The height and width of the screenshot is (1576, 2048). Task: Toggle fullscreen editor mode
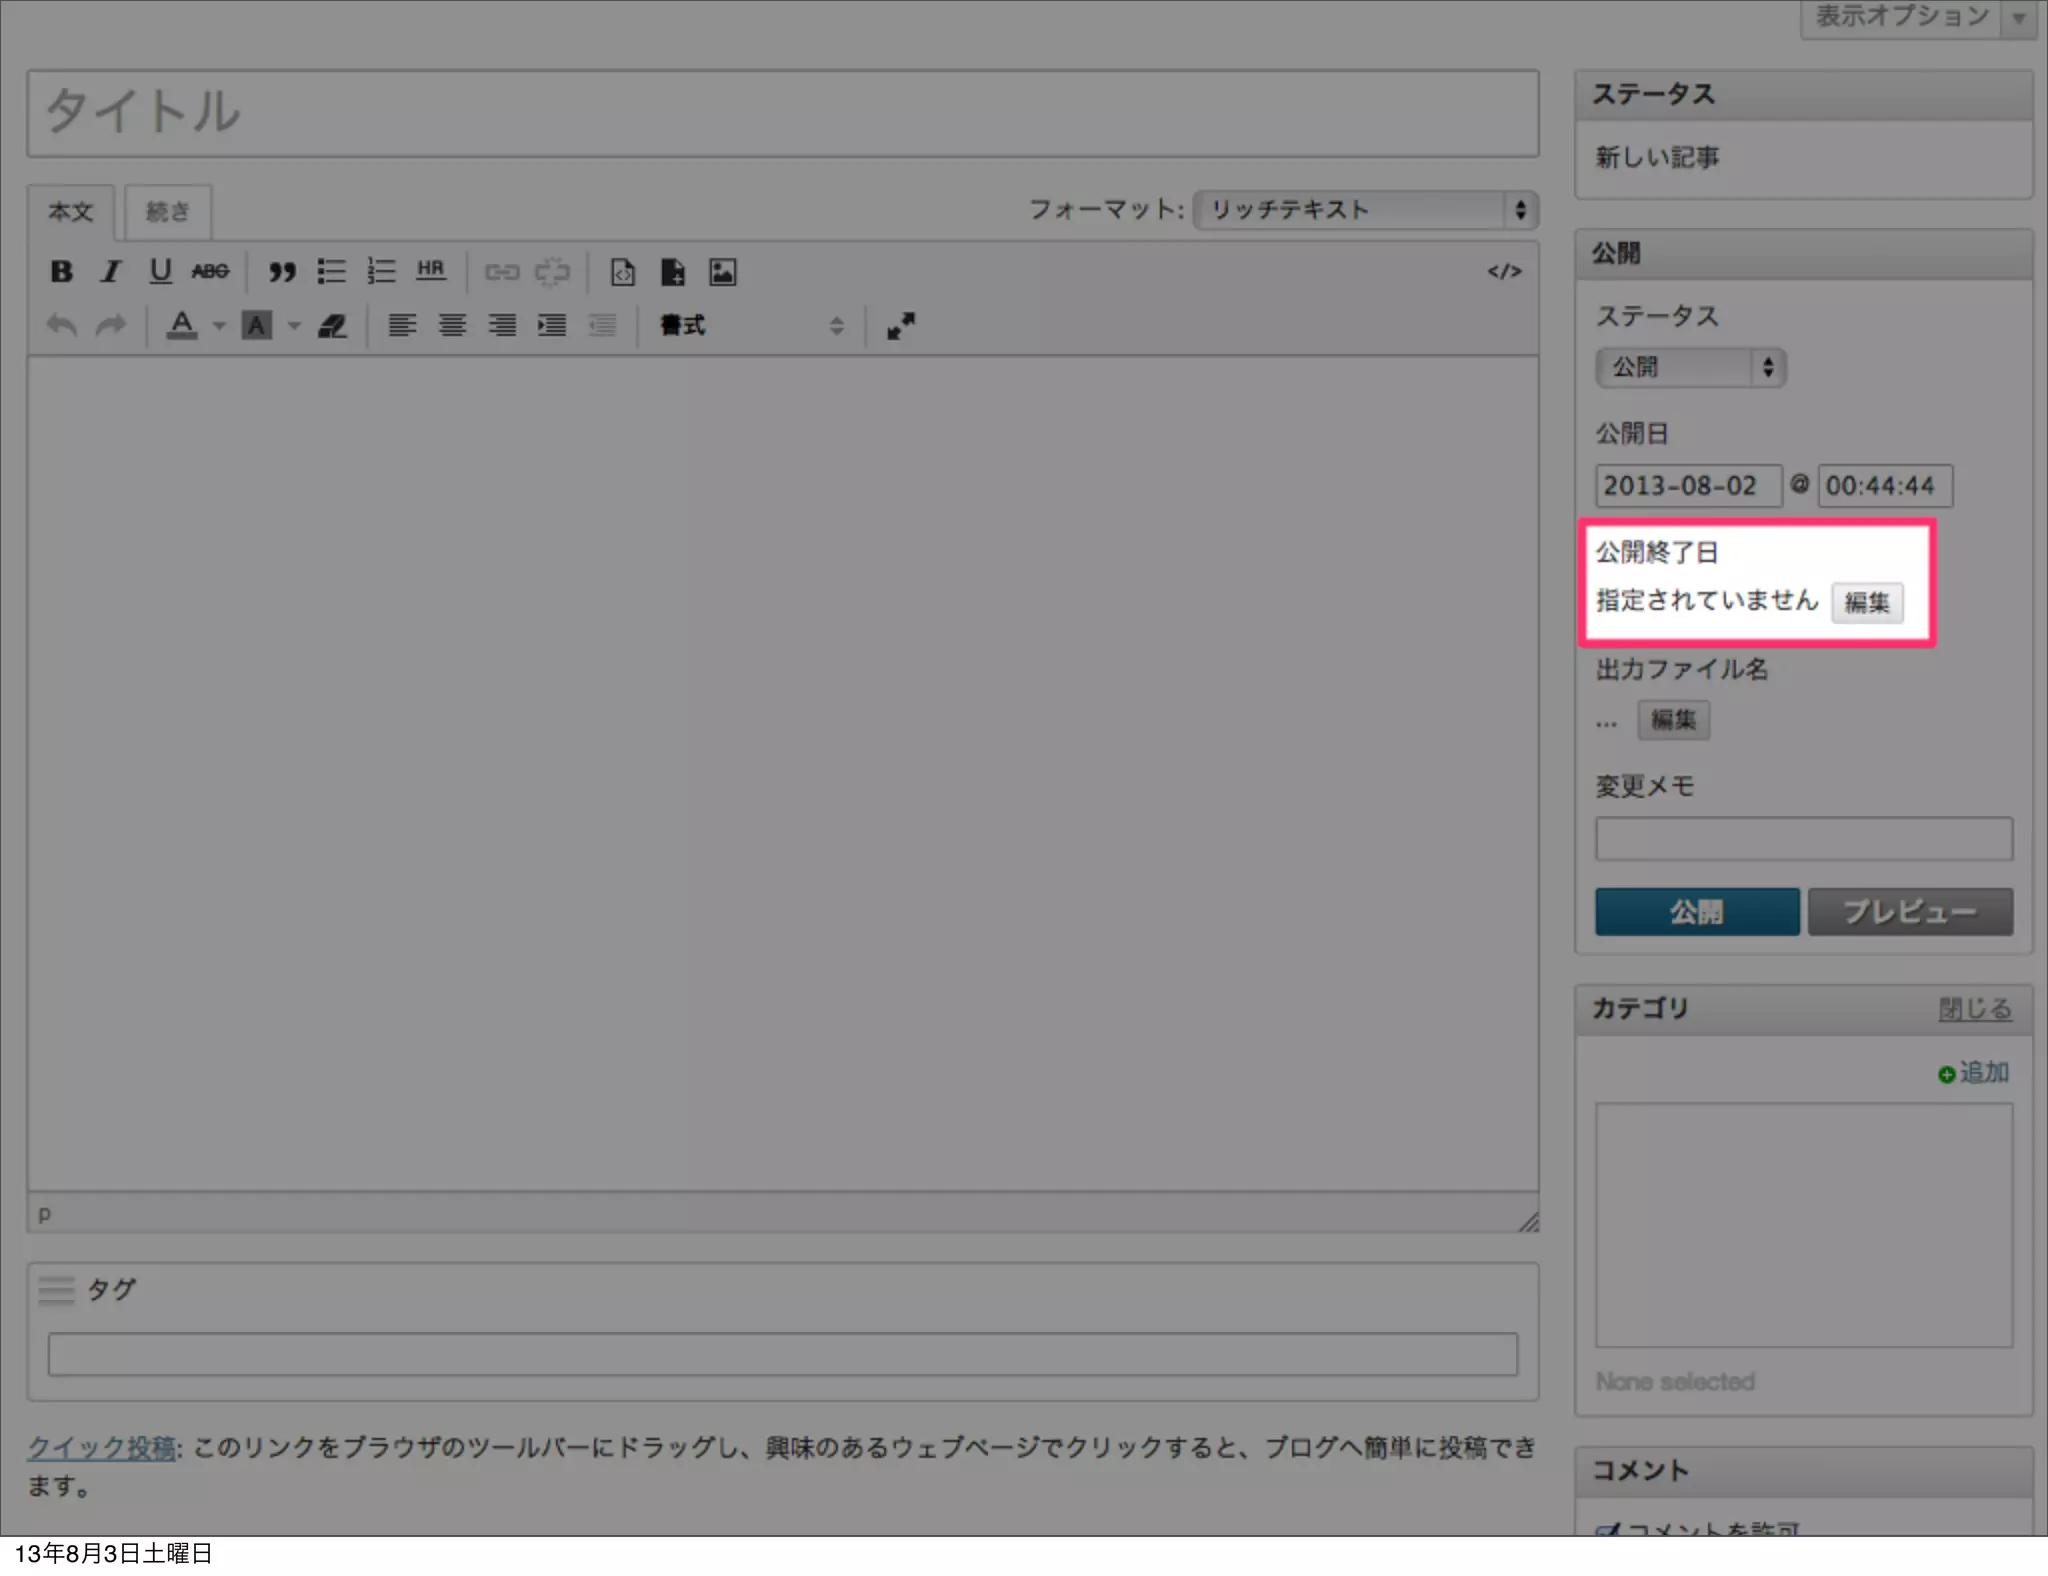(900, 326)
